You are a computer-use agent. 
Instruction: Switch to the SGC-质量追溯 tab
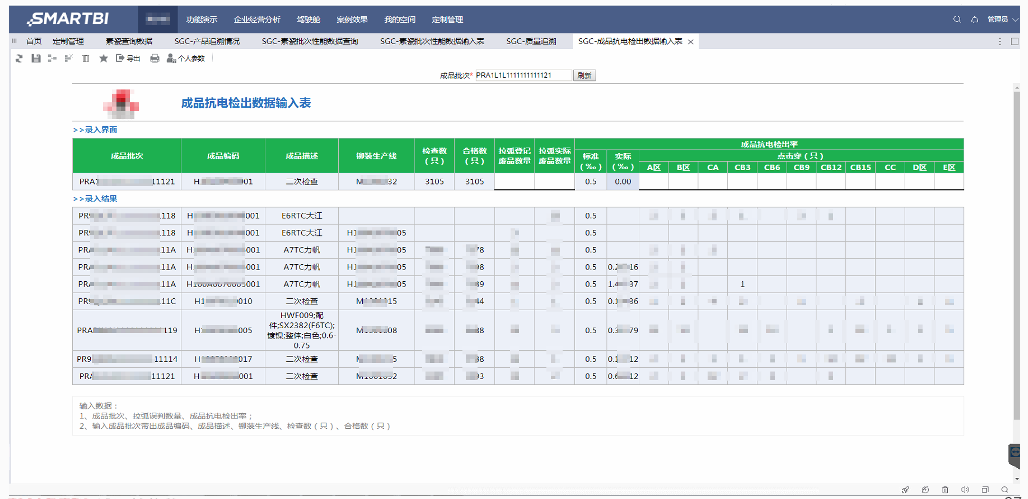click(531, 41)
